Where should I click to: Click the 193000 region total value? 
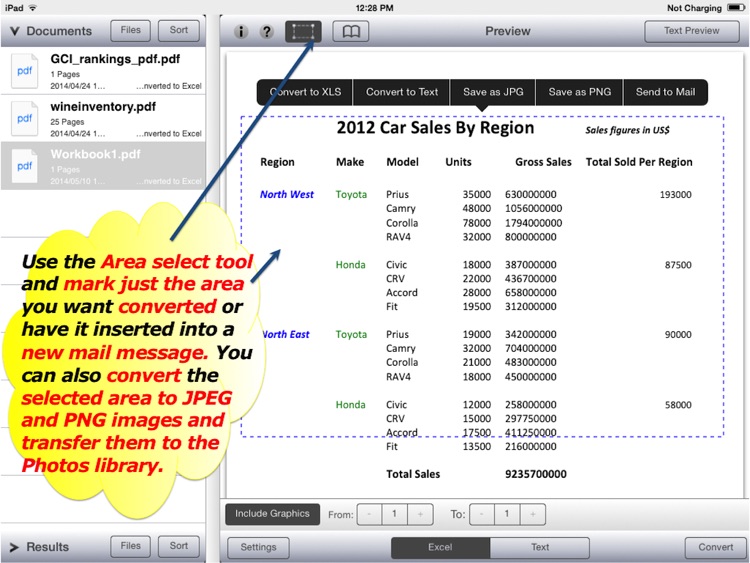click(675, 195)
